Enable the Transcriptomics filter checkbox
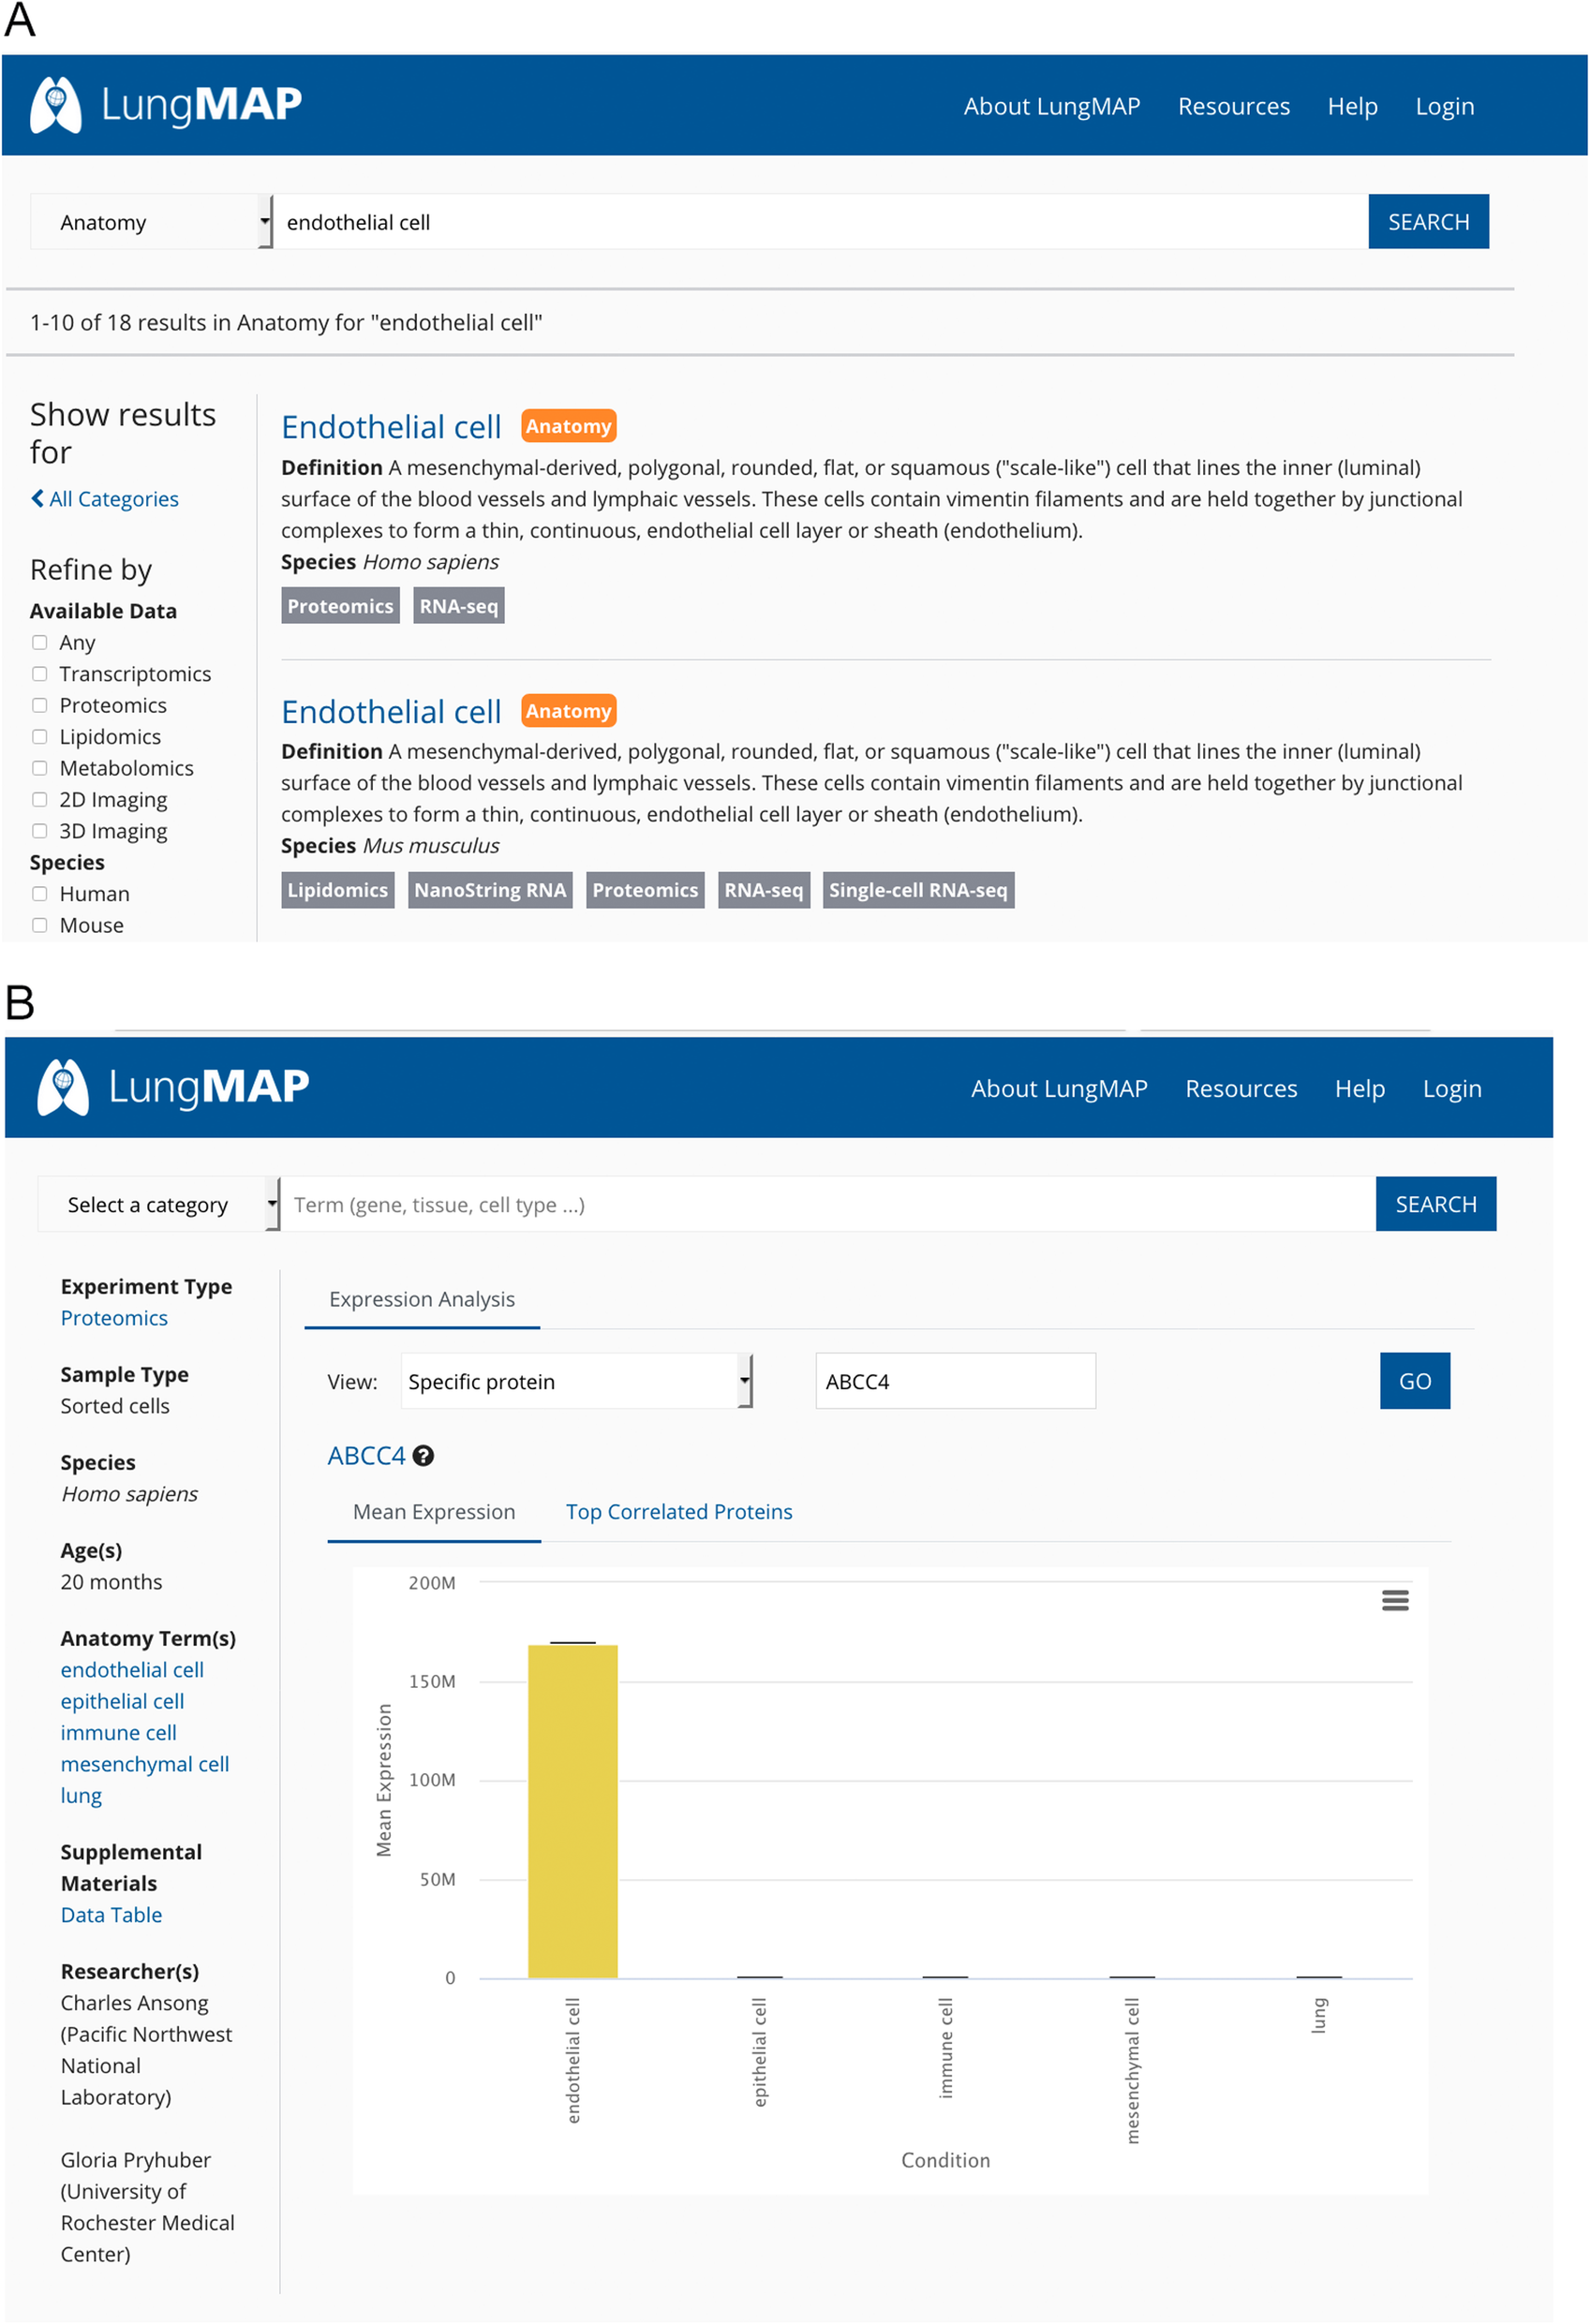Viewport: 1590px width, 2324px height. coord(40,674)
